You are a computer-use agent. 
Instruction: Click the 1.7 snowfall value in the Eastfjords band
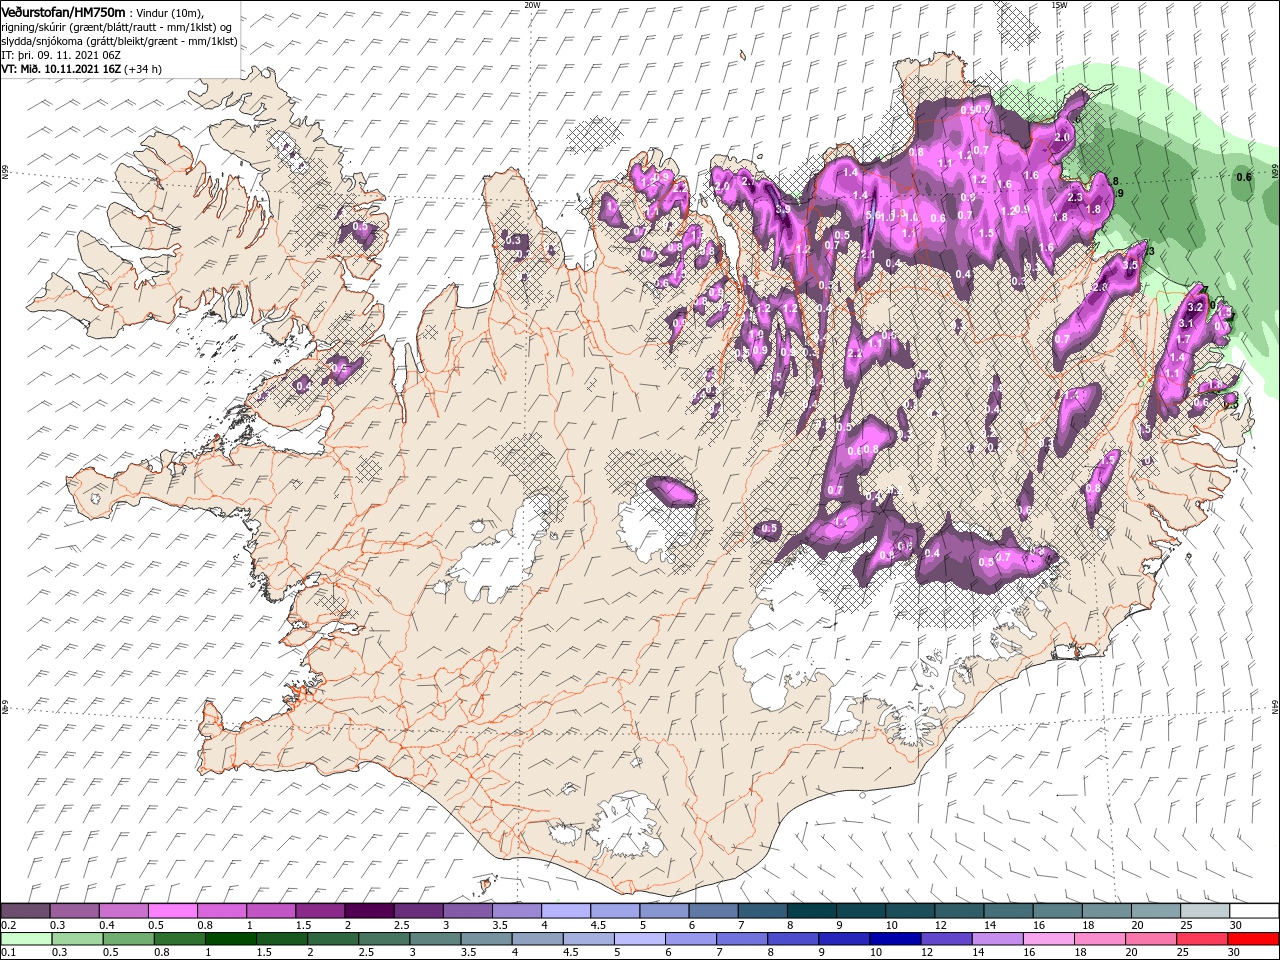tap(1183, 340)
